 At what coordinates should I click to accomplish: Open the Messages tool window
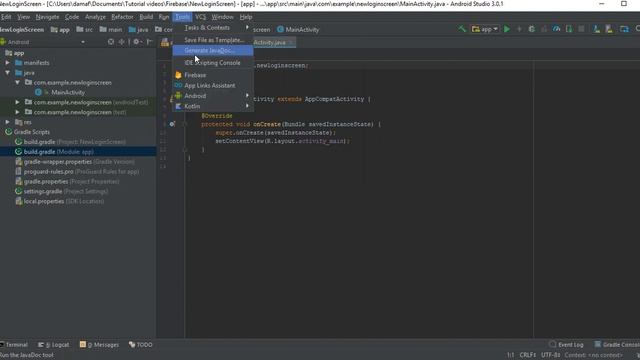99,345
